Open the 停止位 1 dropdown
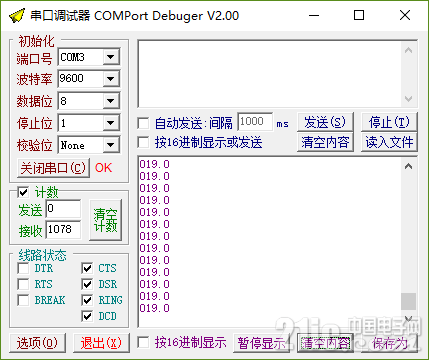Viewport: 429px width, 360px height. [x=111, y=123]
